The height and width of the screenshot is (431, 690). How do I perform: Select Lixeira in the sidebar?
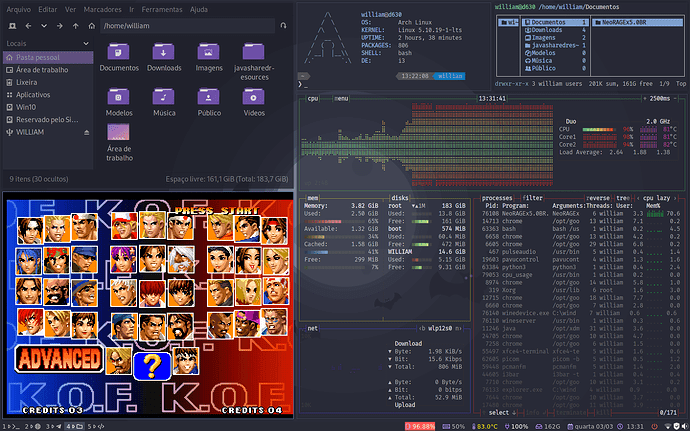click(x=48, y=82)
